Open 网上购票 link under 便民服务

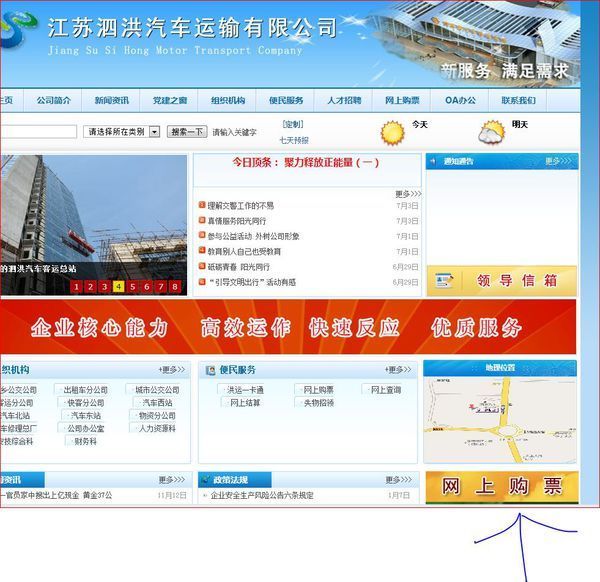318,390
